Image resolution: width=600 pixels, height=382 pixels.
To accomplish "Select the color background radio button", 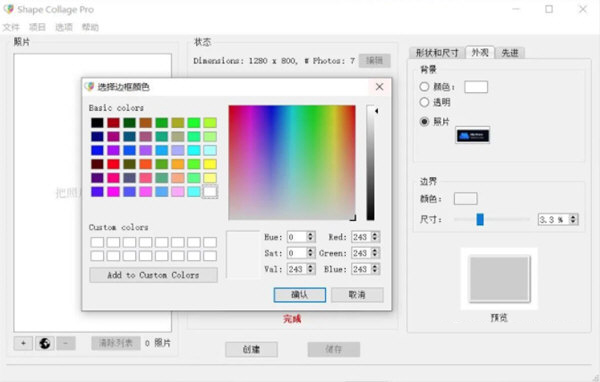I will pyautogui.click(x=424, y=87).
